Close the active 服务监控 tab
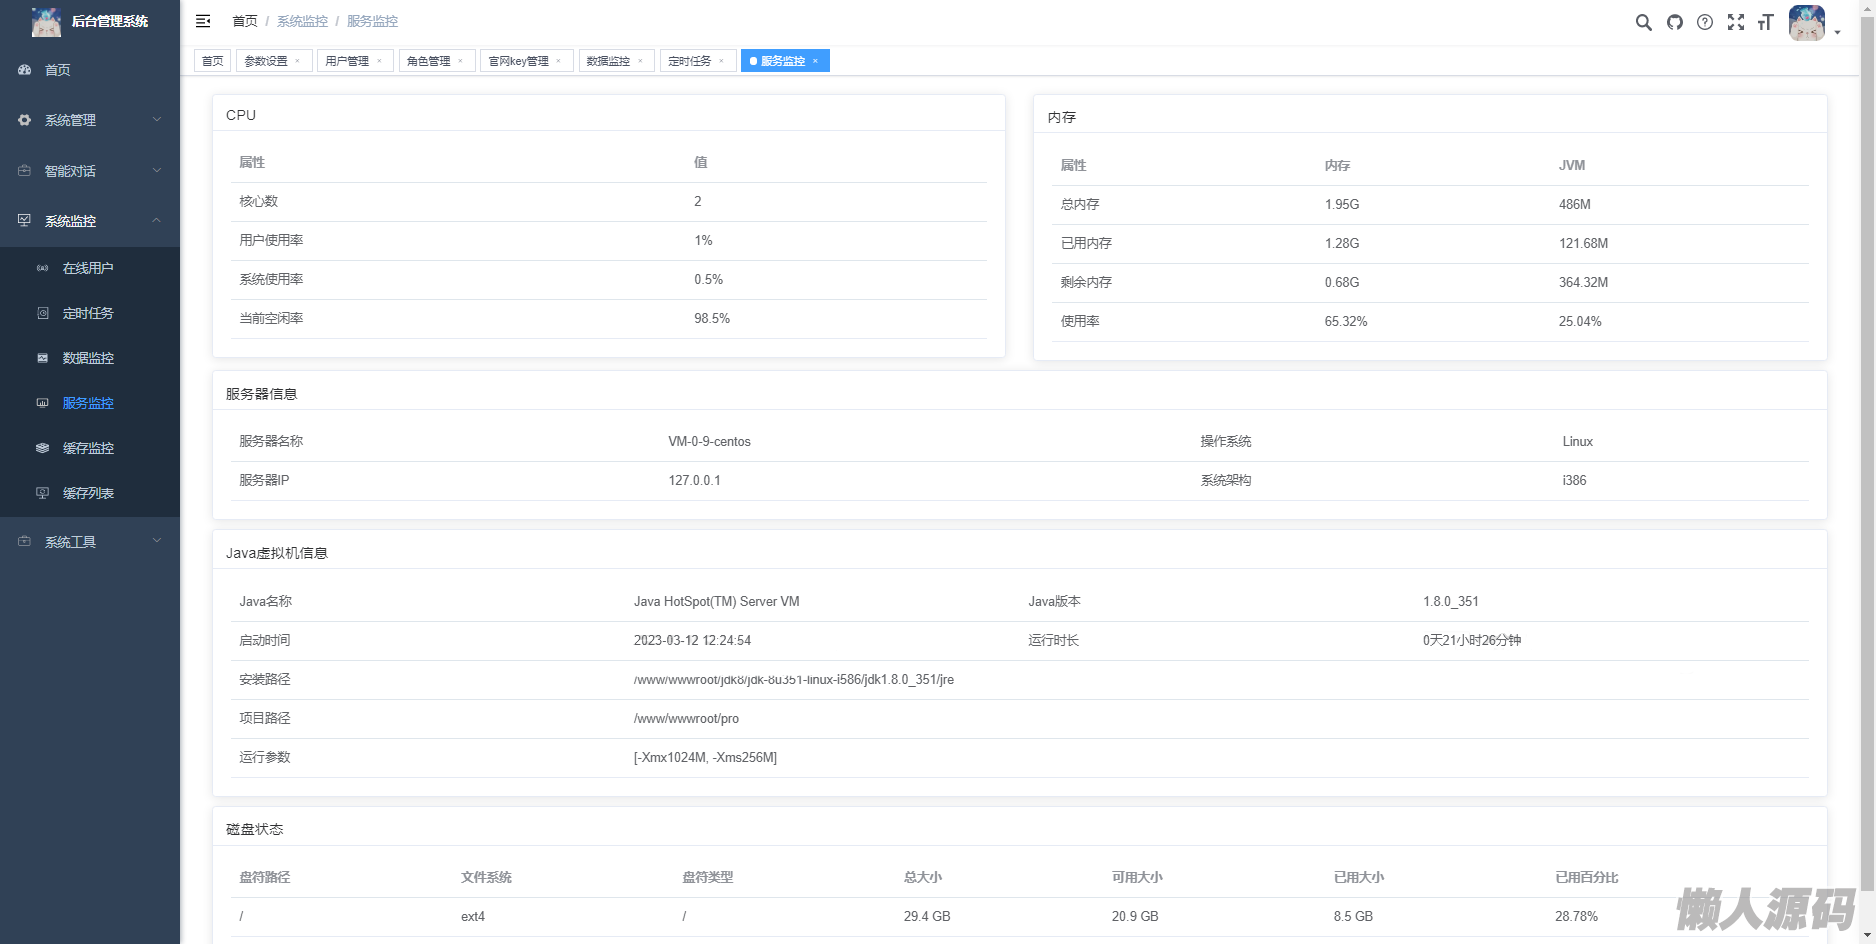The image size is (1876, 944). click(x=816, y=61)
